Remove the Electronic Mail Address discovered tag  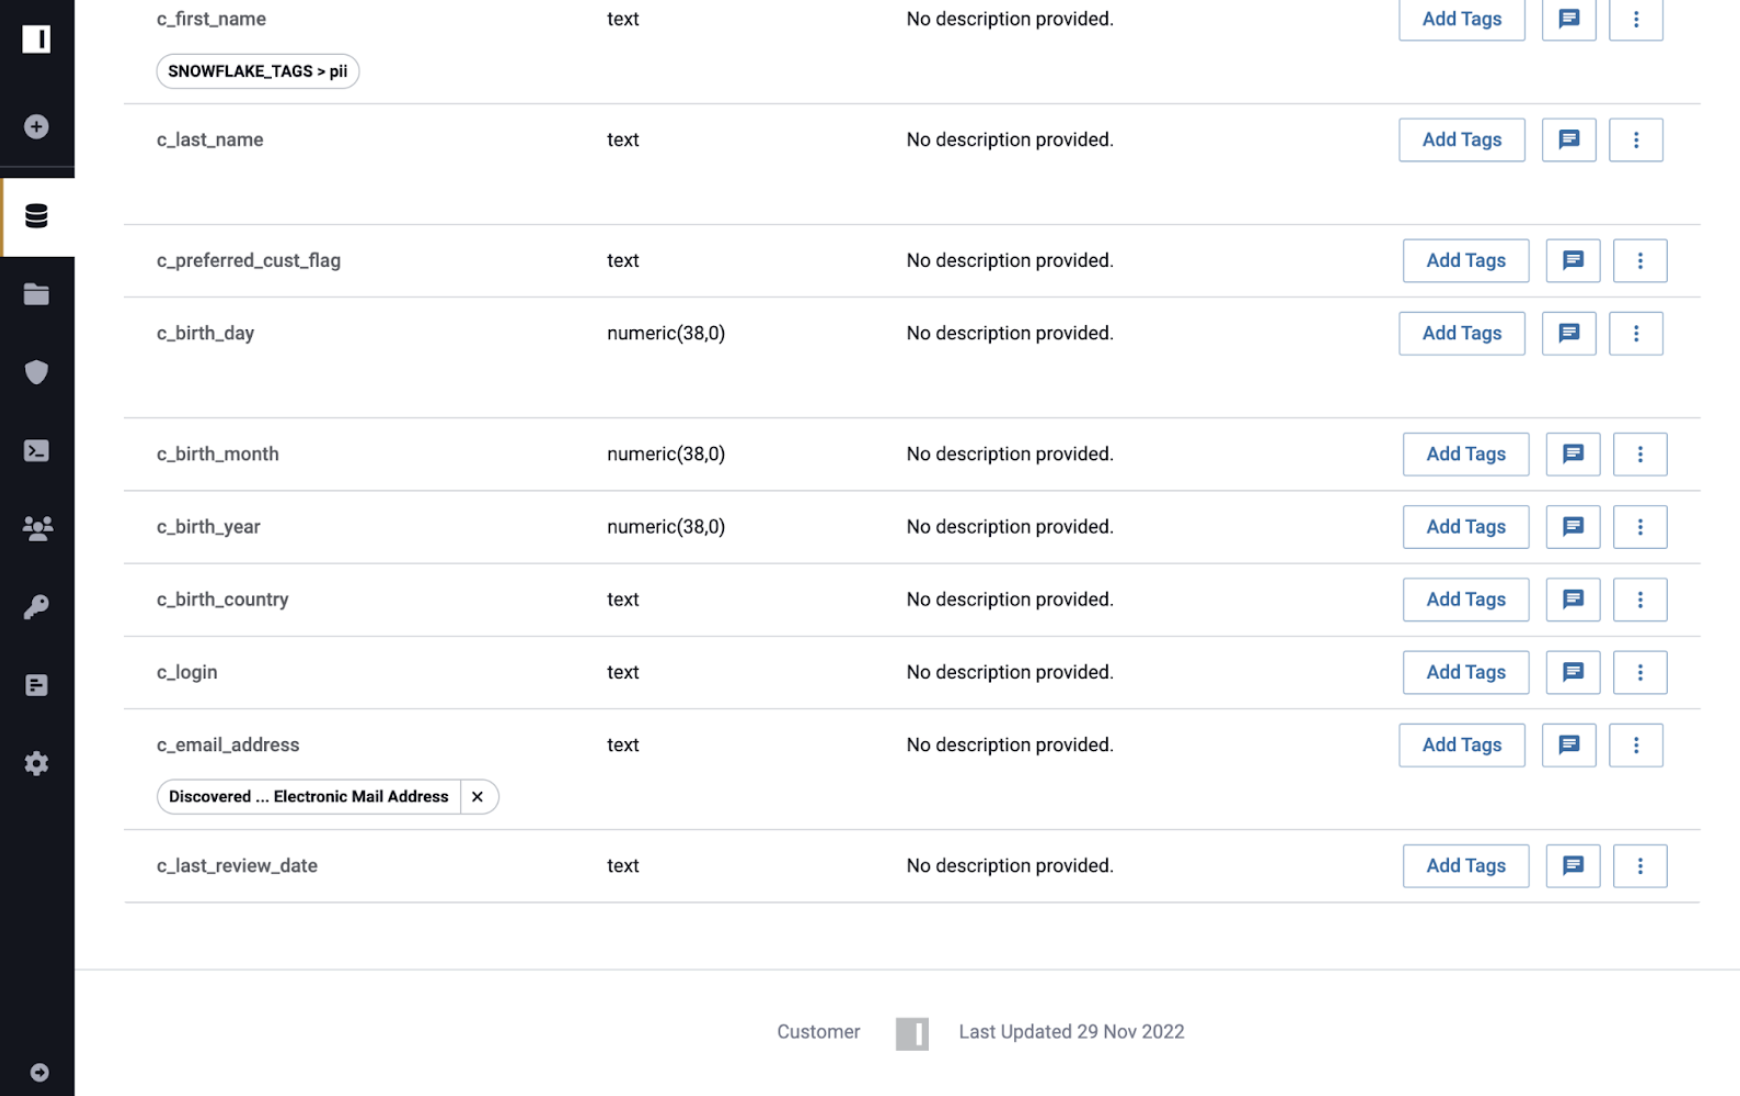[478, 797]
